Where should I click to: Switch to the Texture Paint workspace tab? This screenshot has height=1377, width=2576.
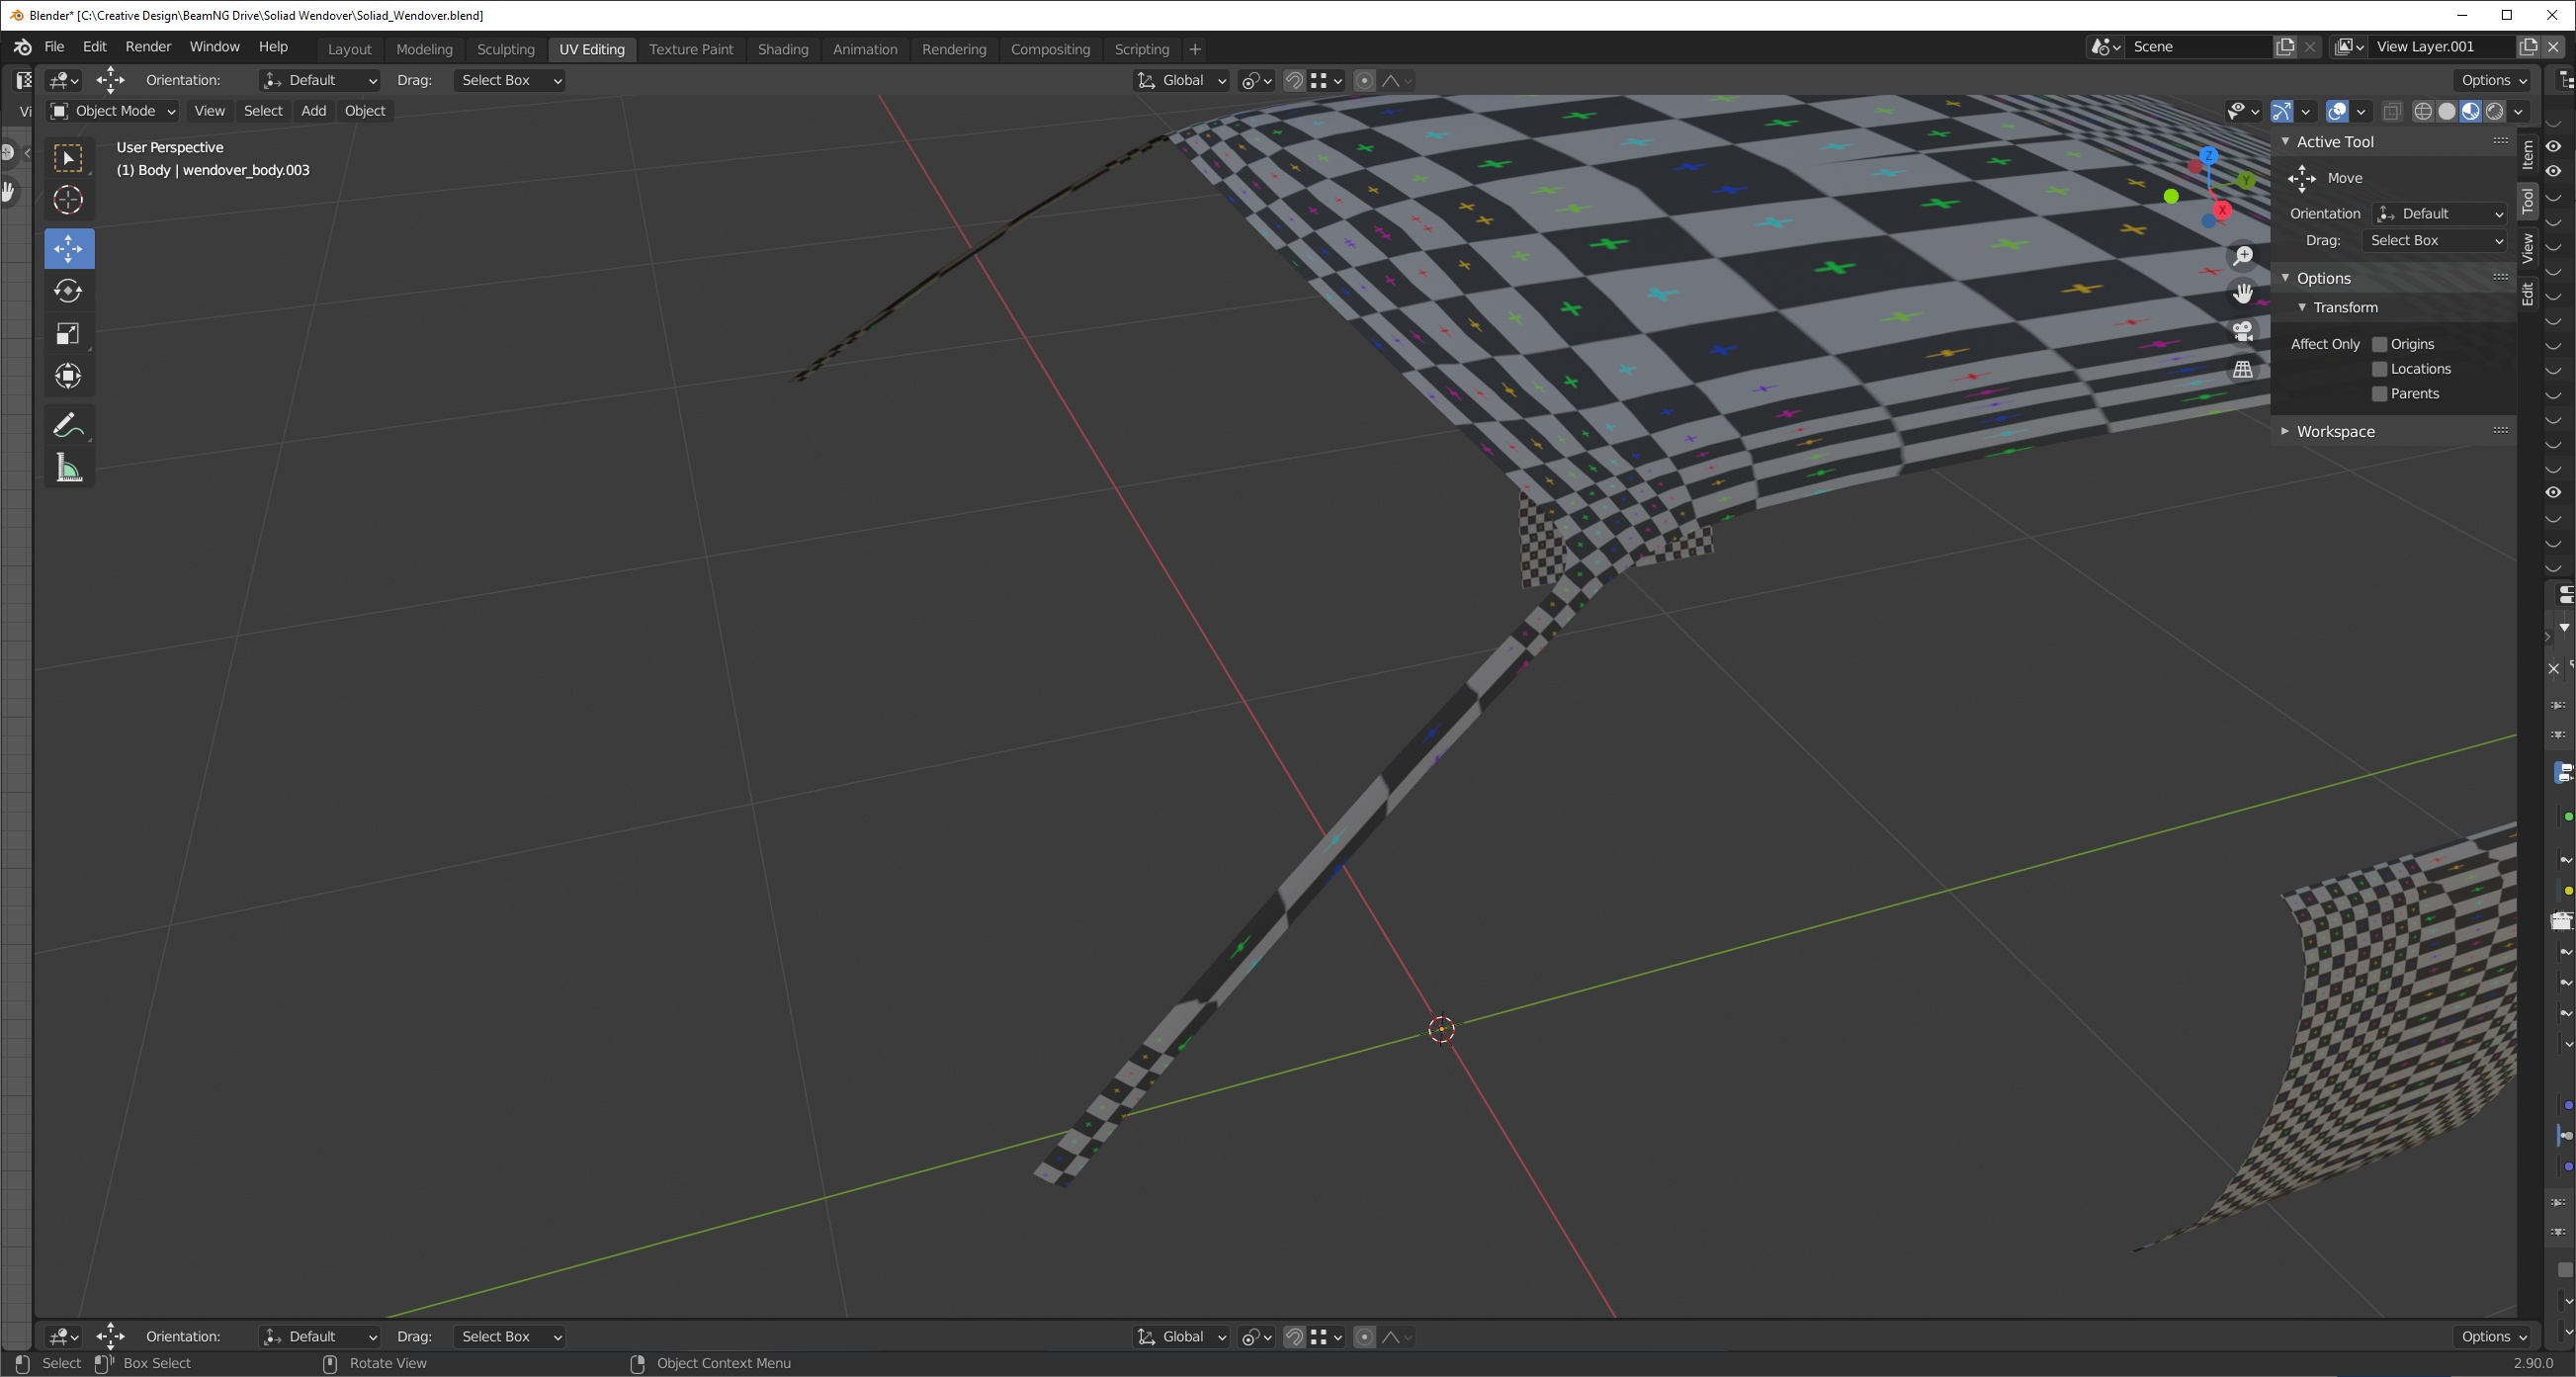pyautogui.click(x=690, y=49)
